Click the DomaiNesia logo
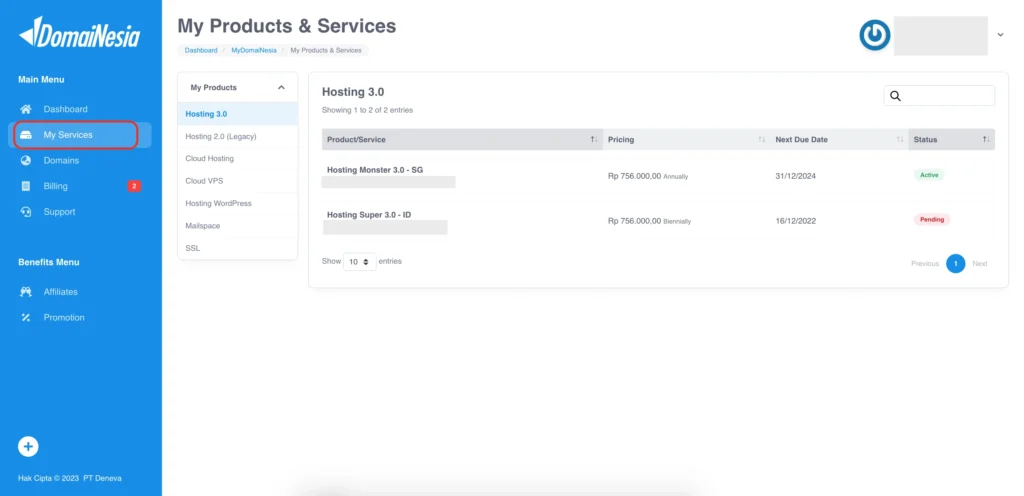 (x=80, y=33)
